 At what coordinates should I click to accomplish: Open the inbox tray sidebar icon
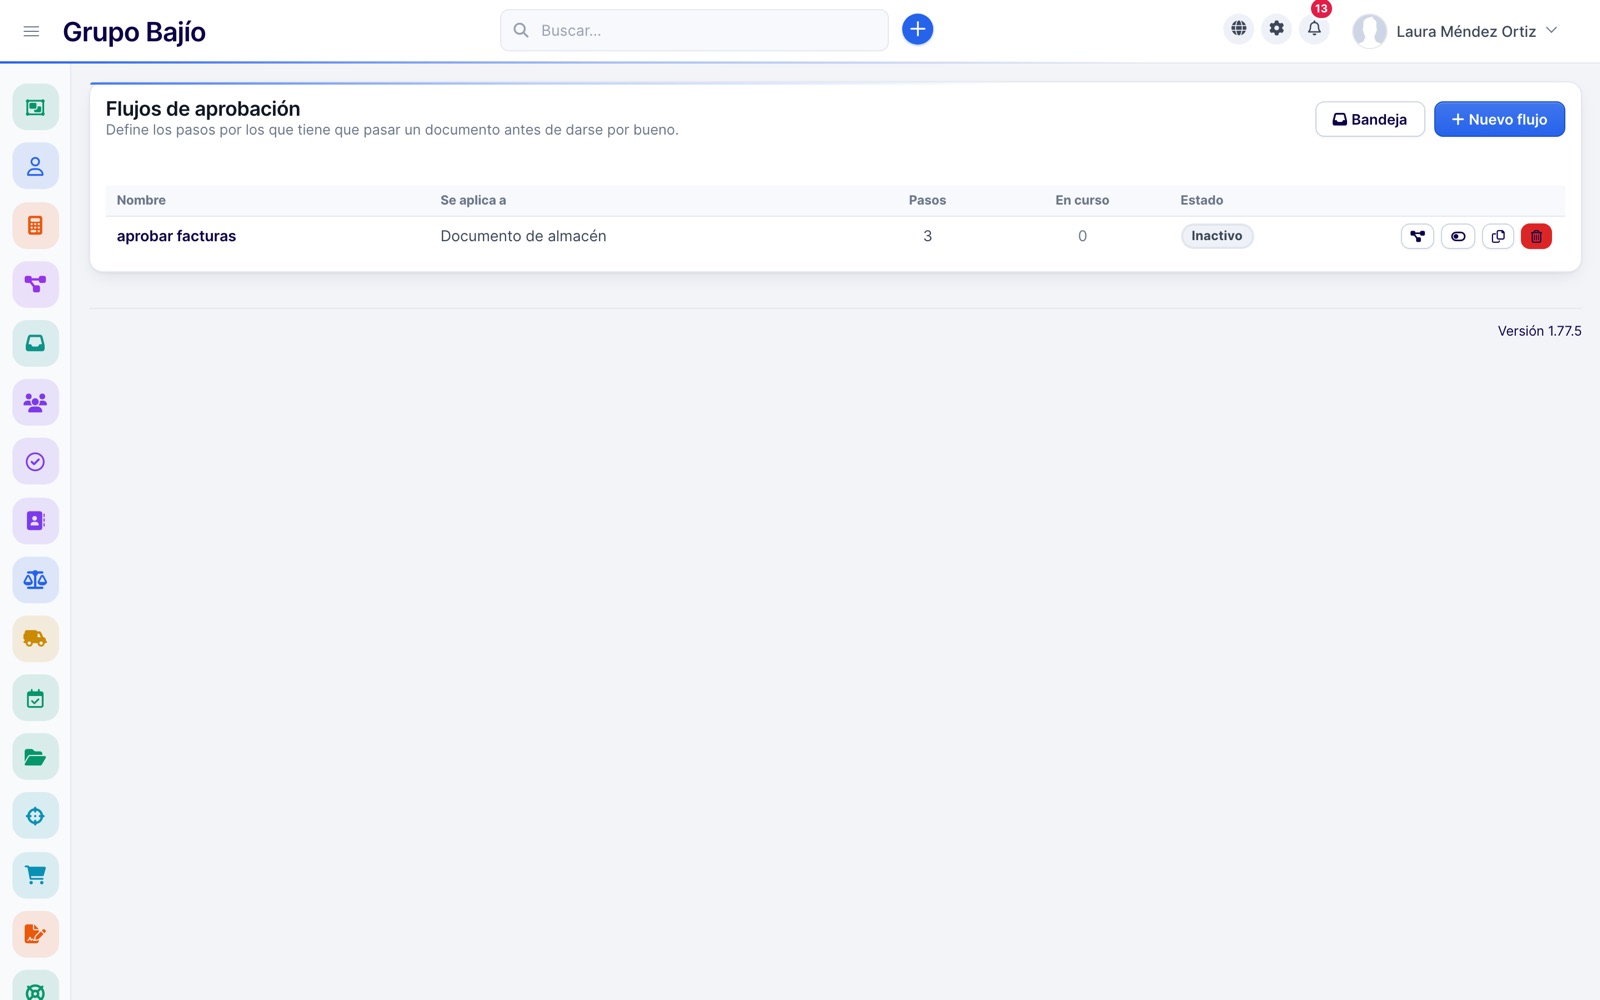coord(35,343)
